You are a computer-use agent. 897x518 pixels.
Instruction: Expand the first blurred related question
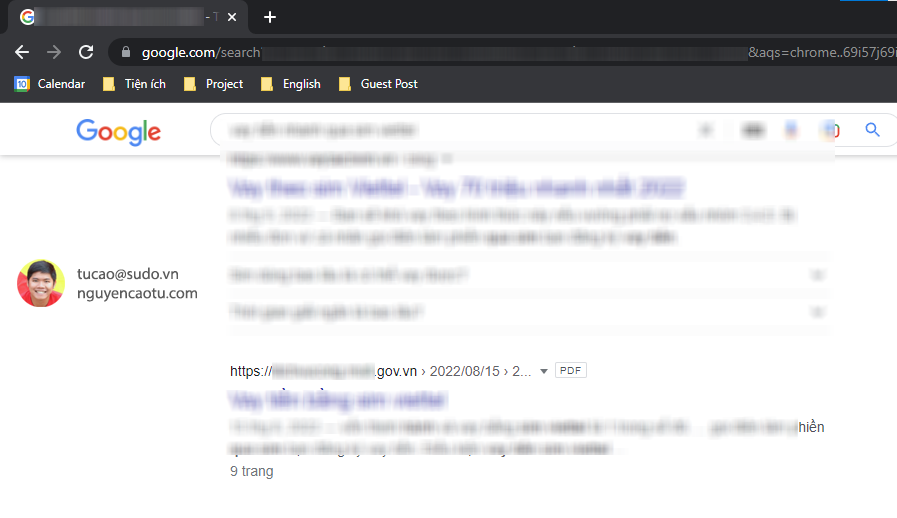527,275
